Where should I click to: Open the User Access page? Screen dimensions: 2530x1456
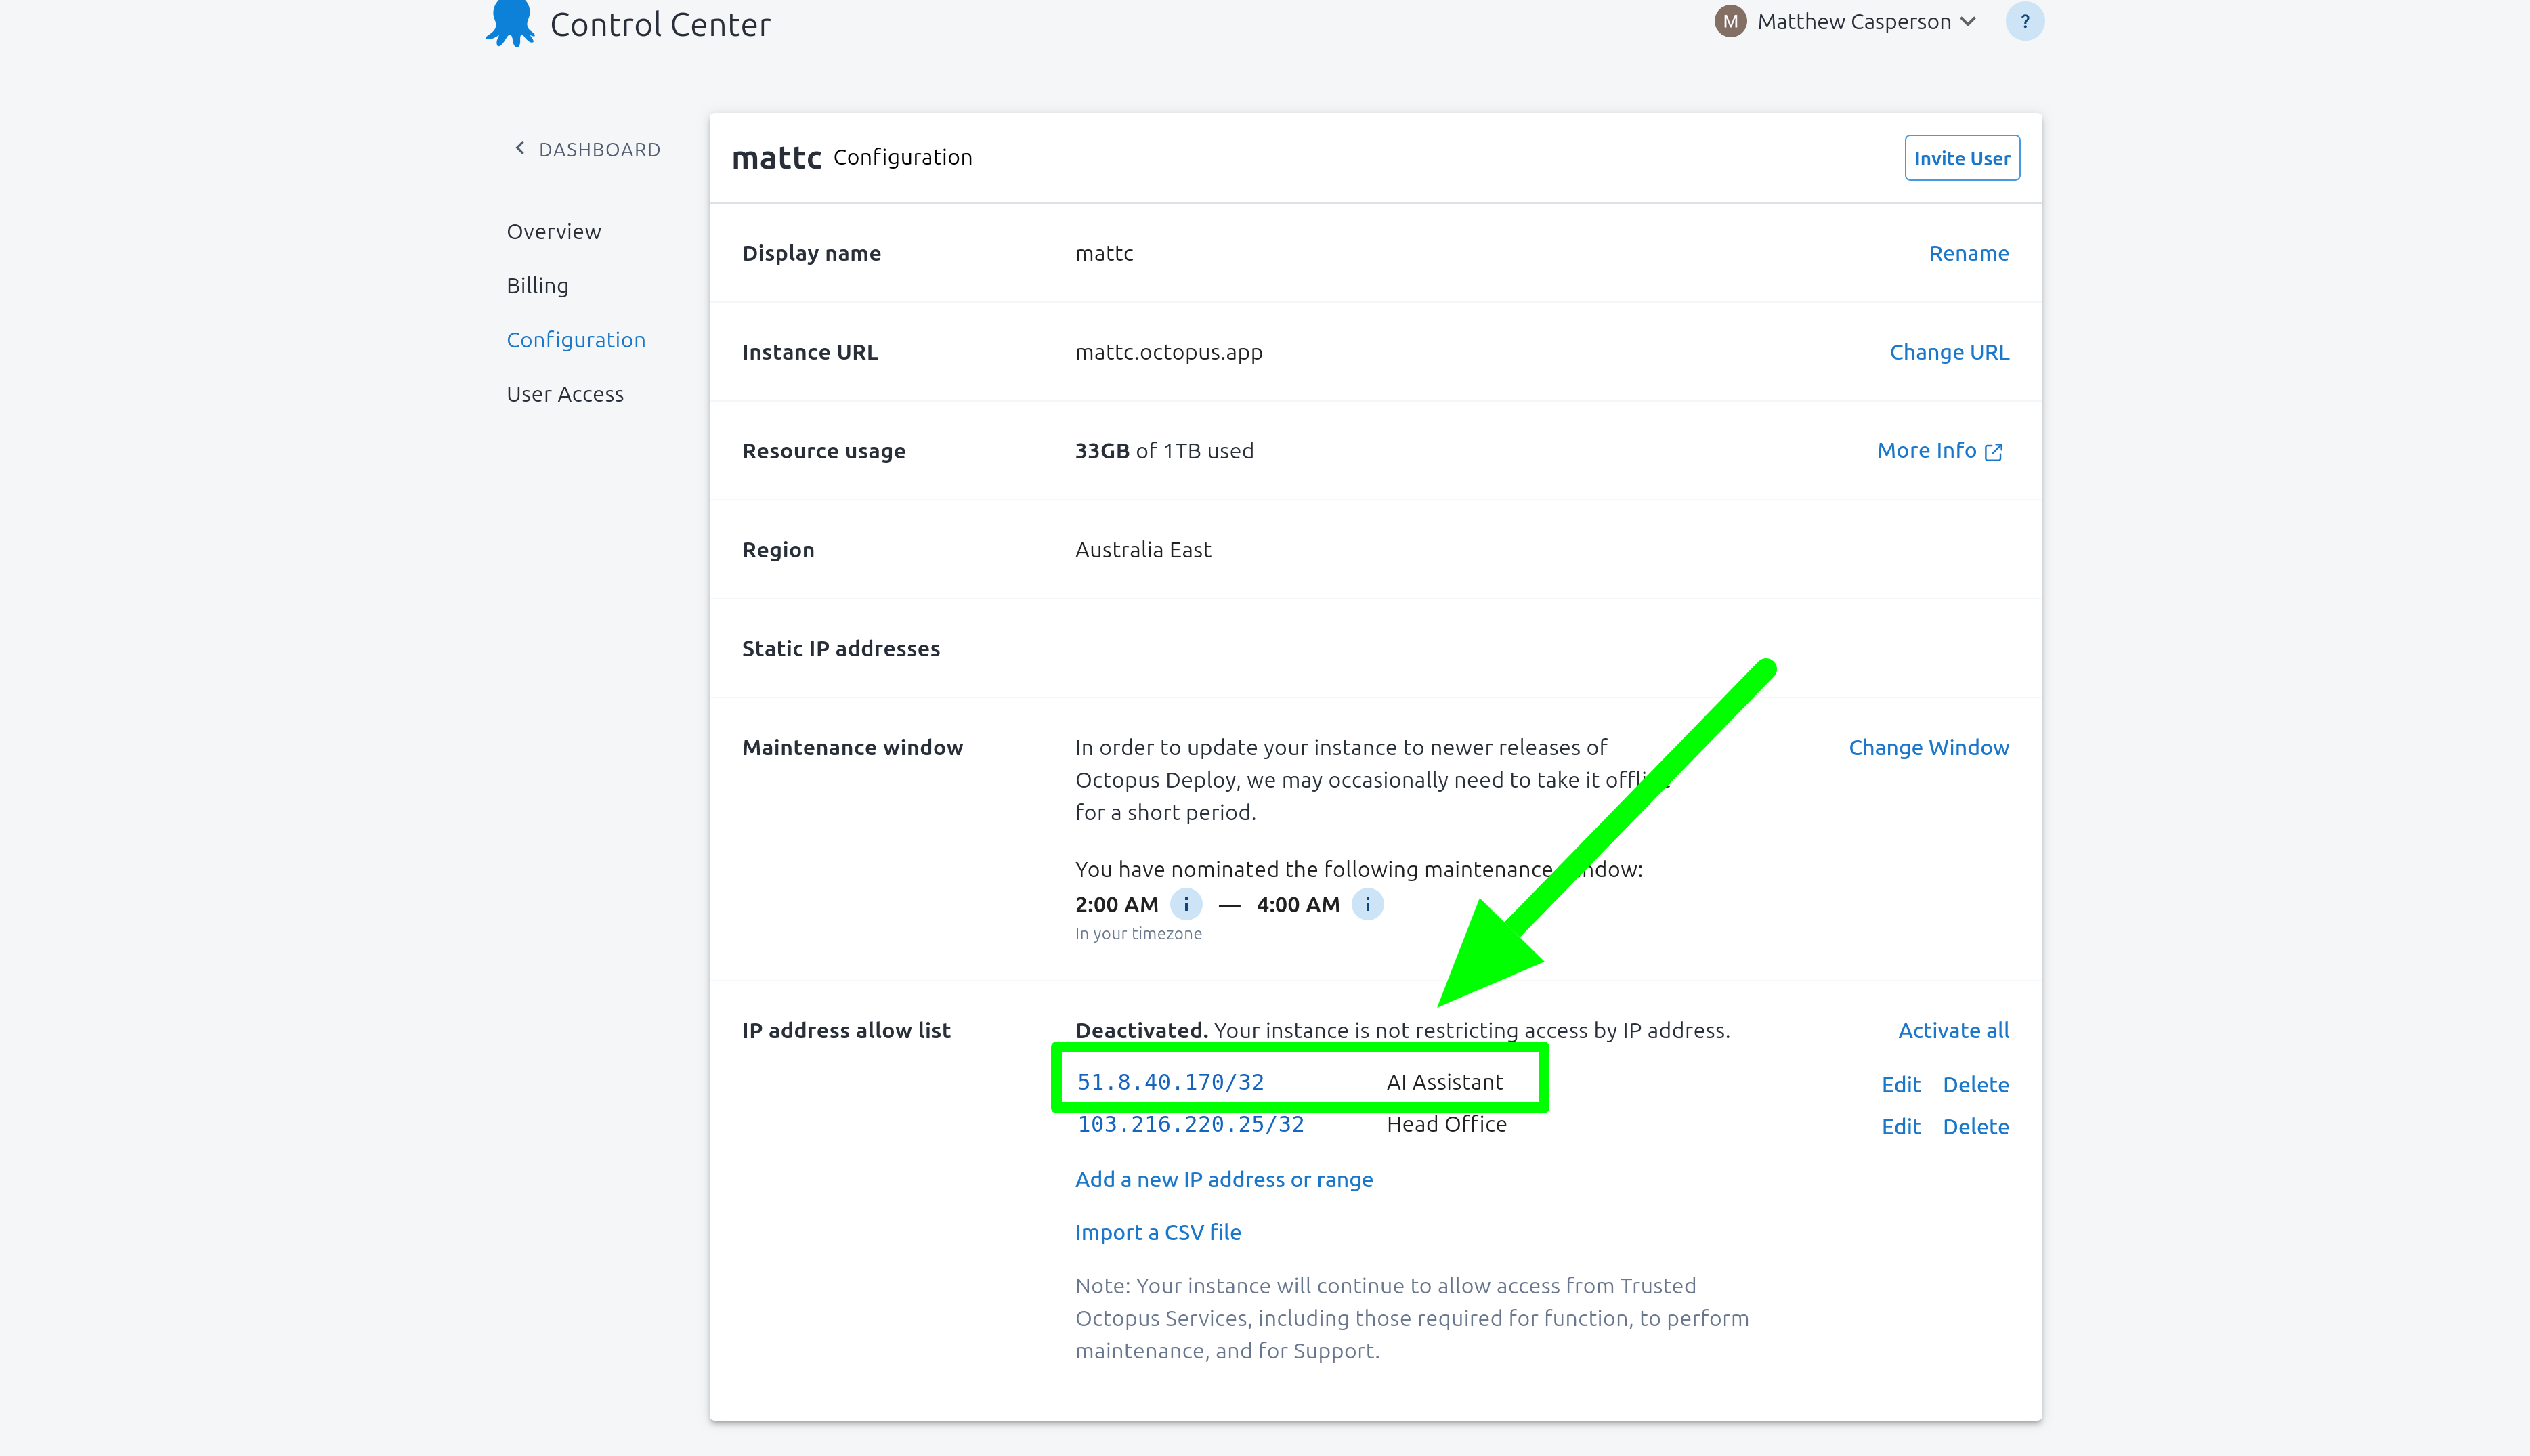[565, 394]
